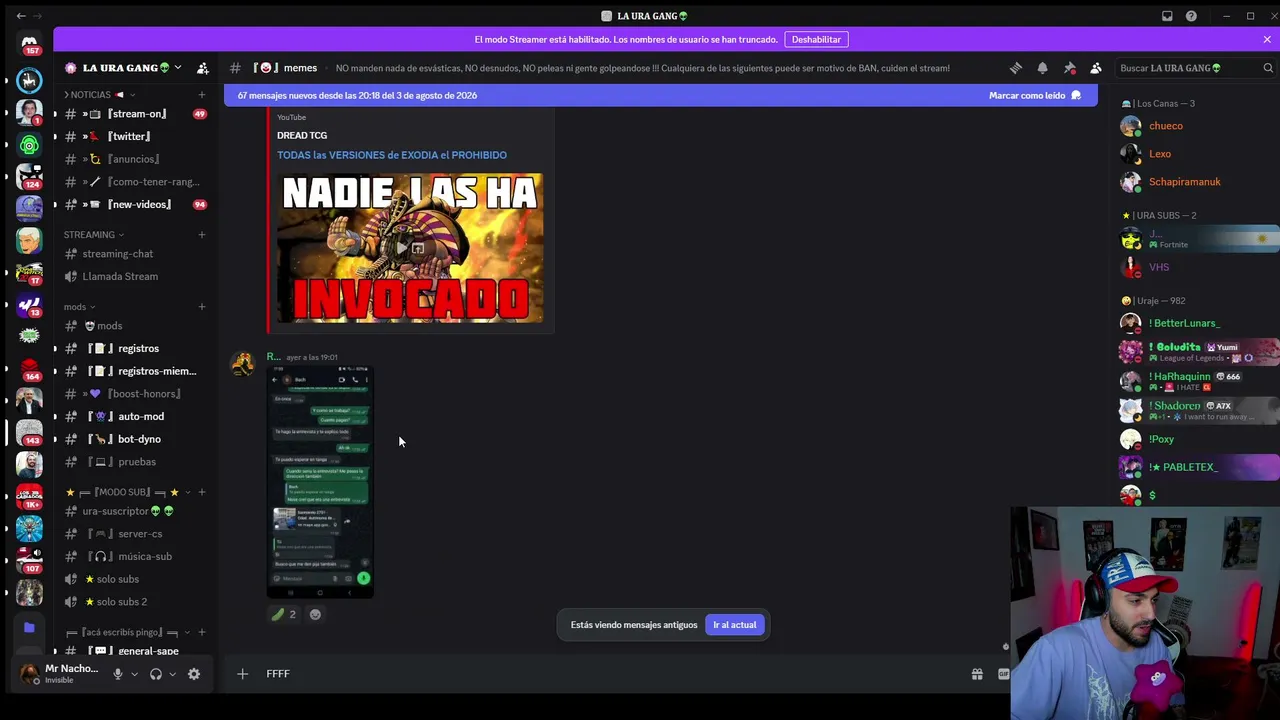The image size is (1280, 720).
Task: Click the search magnifier icon
Action: click(1268, 68)
